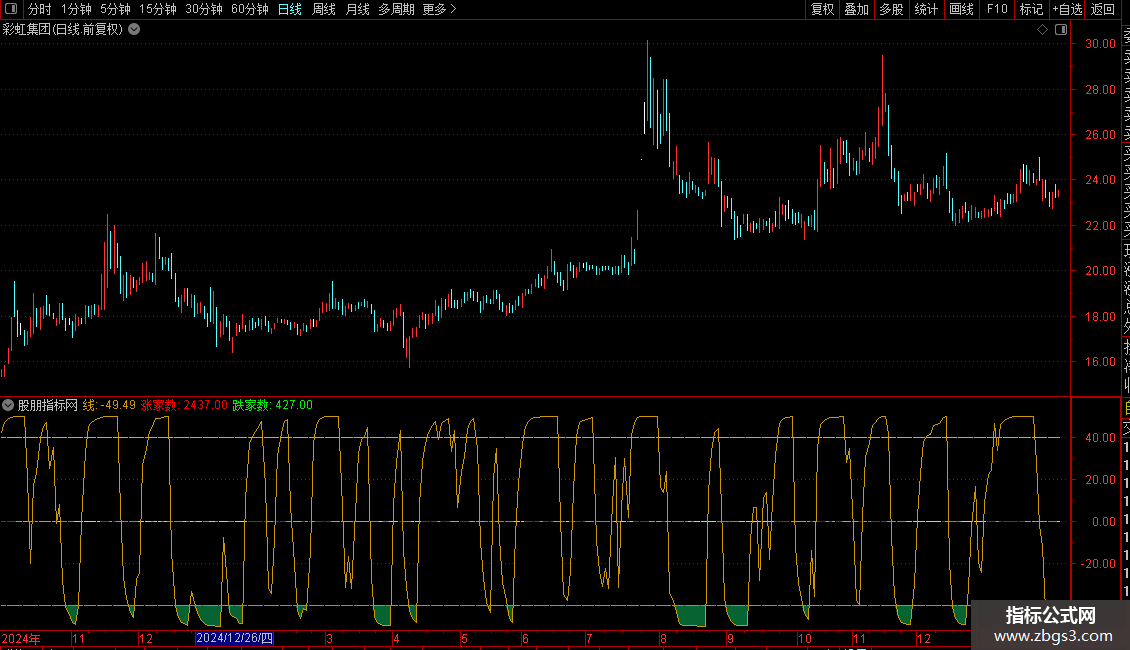
Task: Click the 16.00 price axis label
Action: 1100,362
